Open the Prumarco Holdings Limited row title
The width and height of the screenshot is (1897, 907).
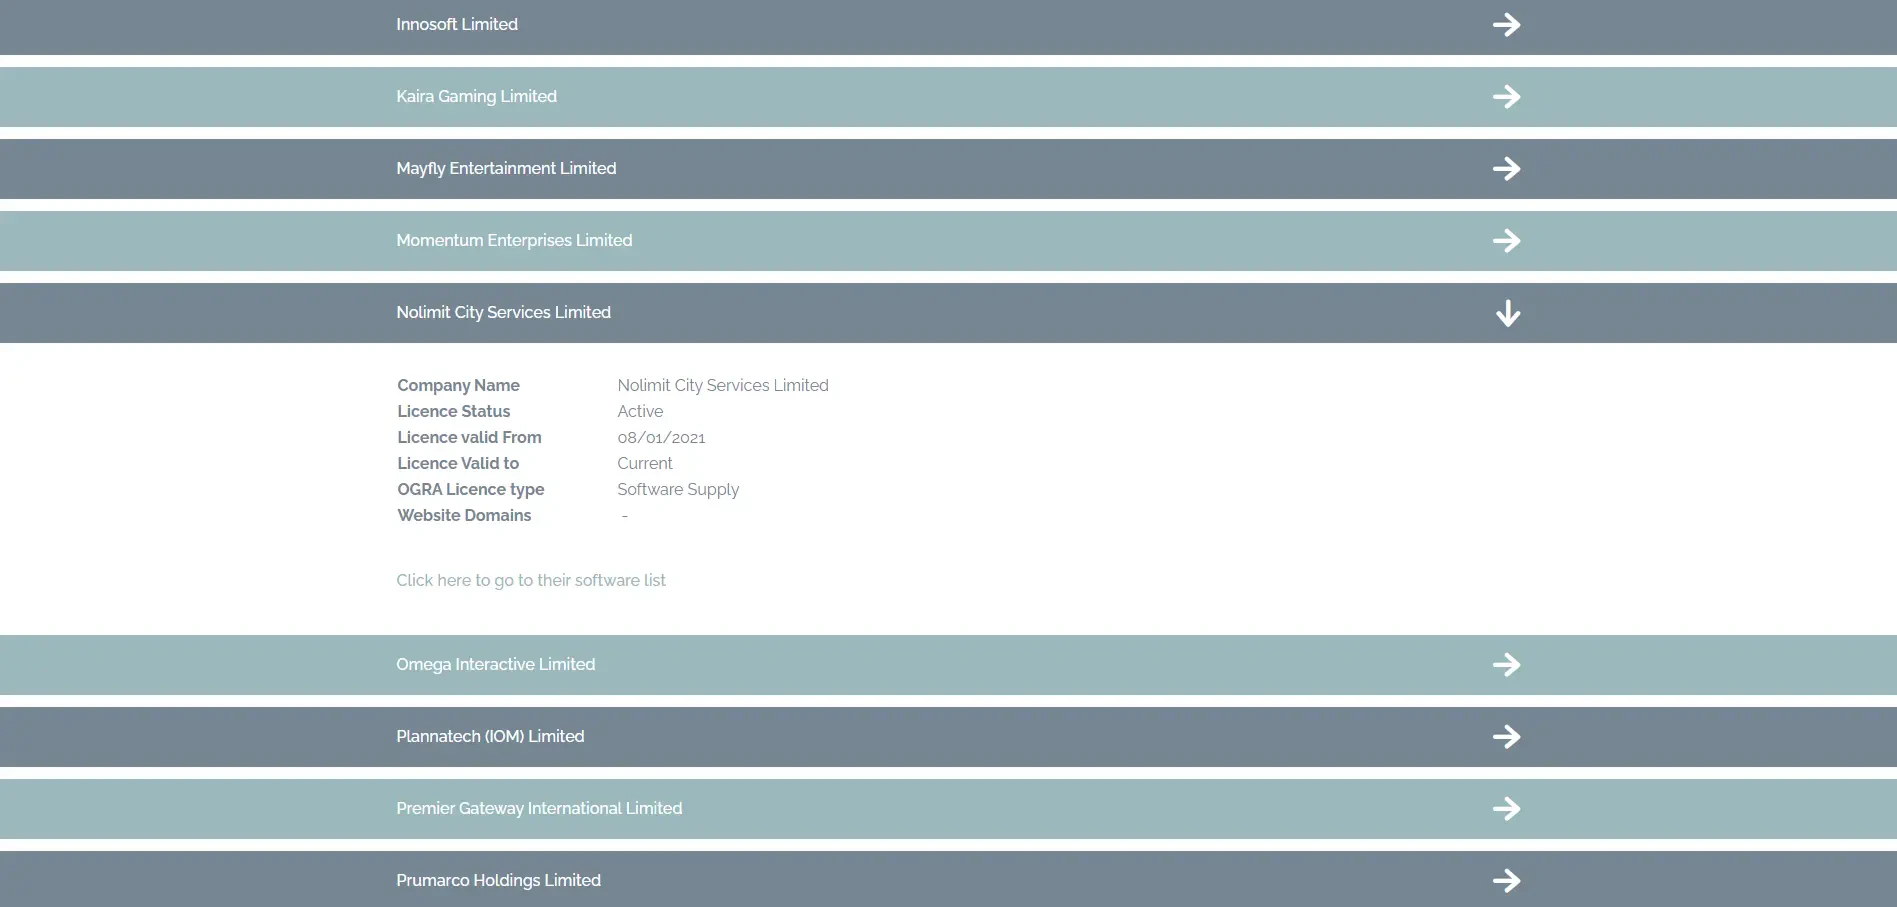click(x=498, y=881)
